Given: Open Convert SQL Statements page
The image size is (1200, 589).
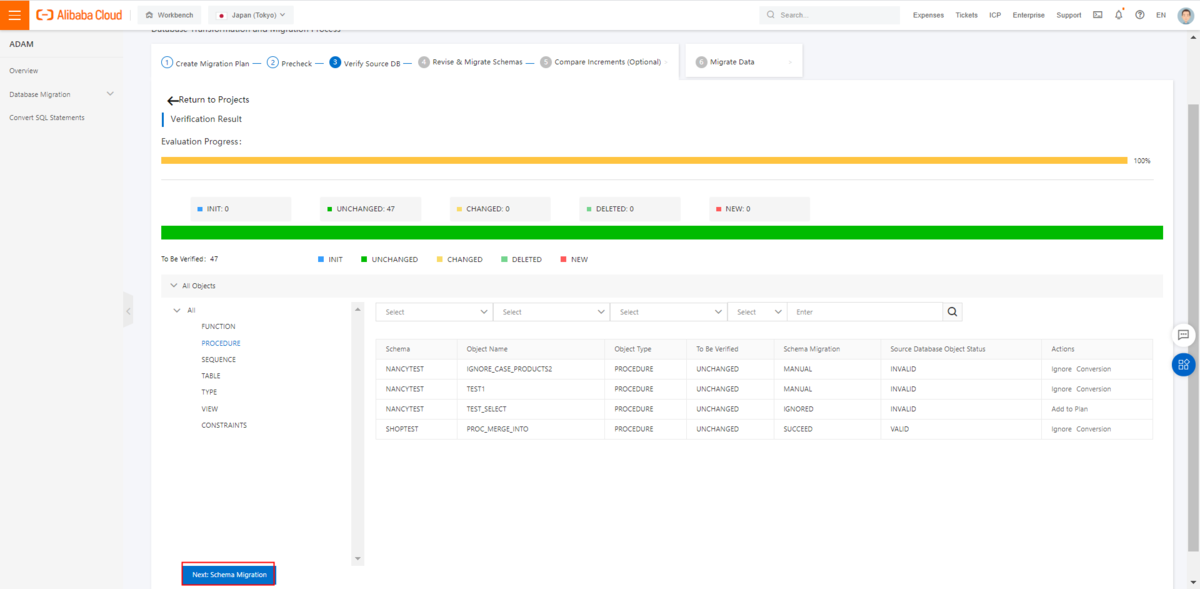Looking at the screenshot, I should click(47, 117).
